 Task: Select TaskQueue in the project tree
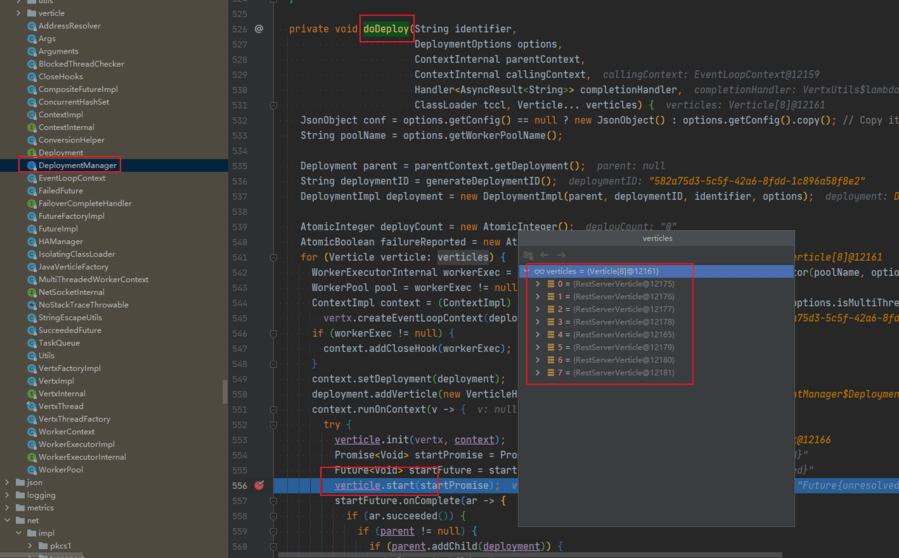(x=59, y=343)
